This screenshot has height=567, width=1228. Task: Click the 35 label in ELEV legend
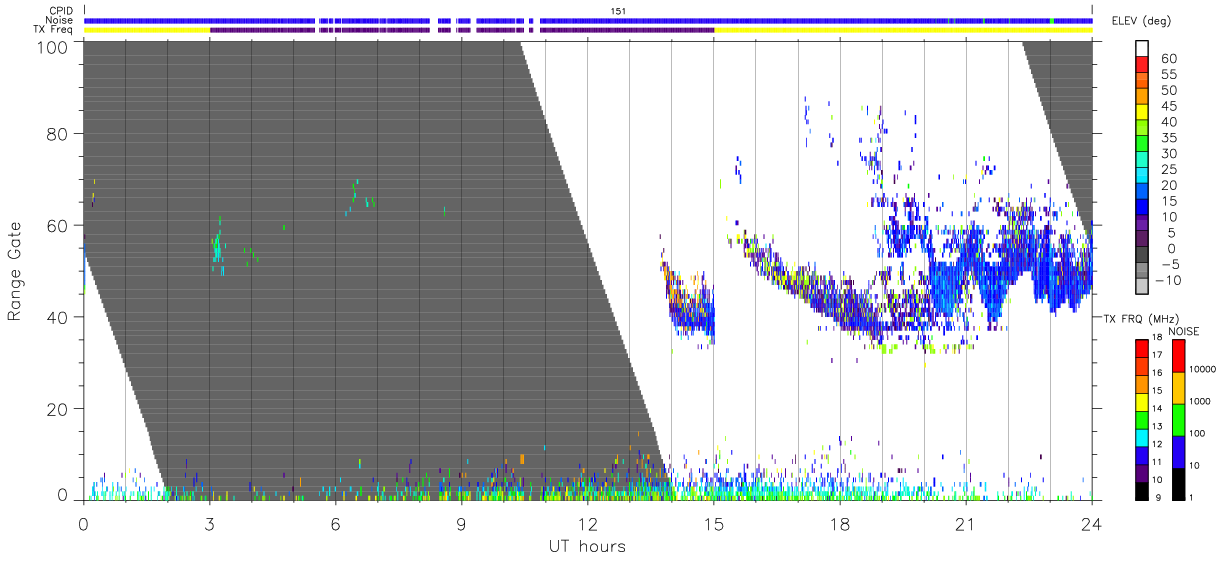pyautogui.click(x=1168, y=138)
